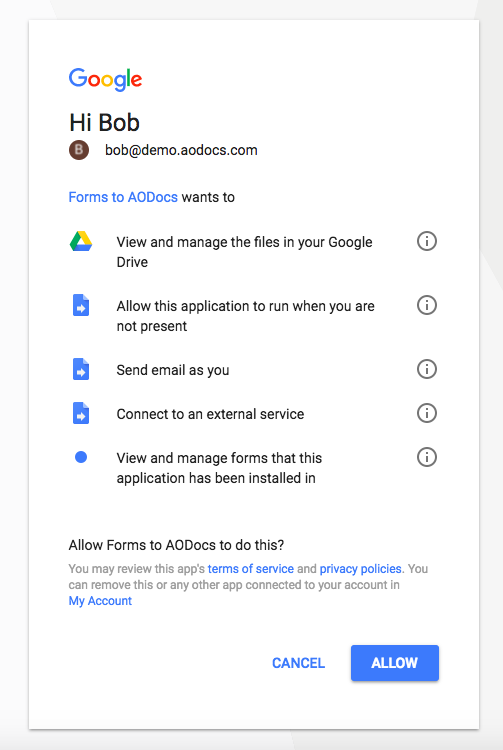The height and width of the screenshot is (750, 503).
Task: Open the privacy policies link
Action: tap(361, 569)
